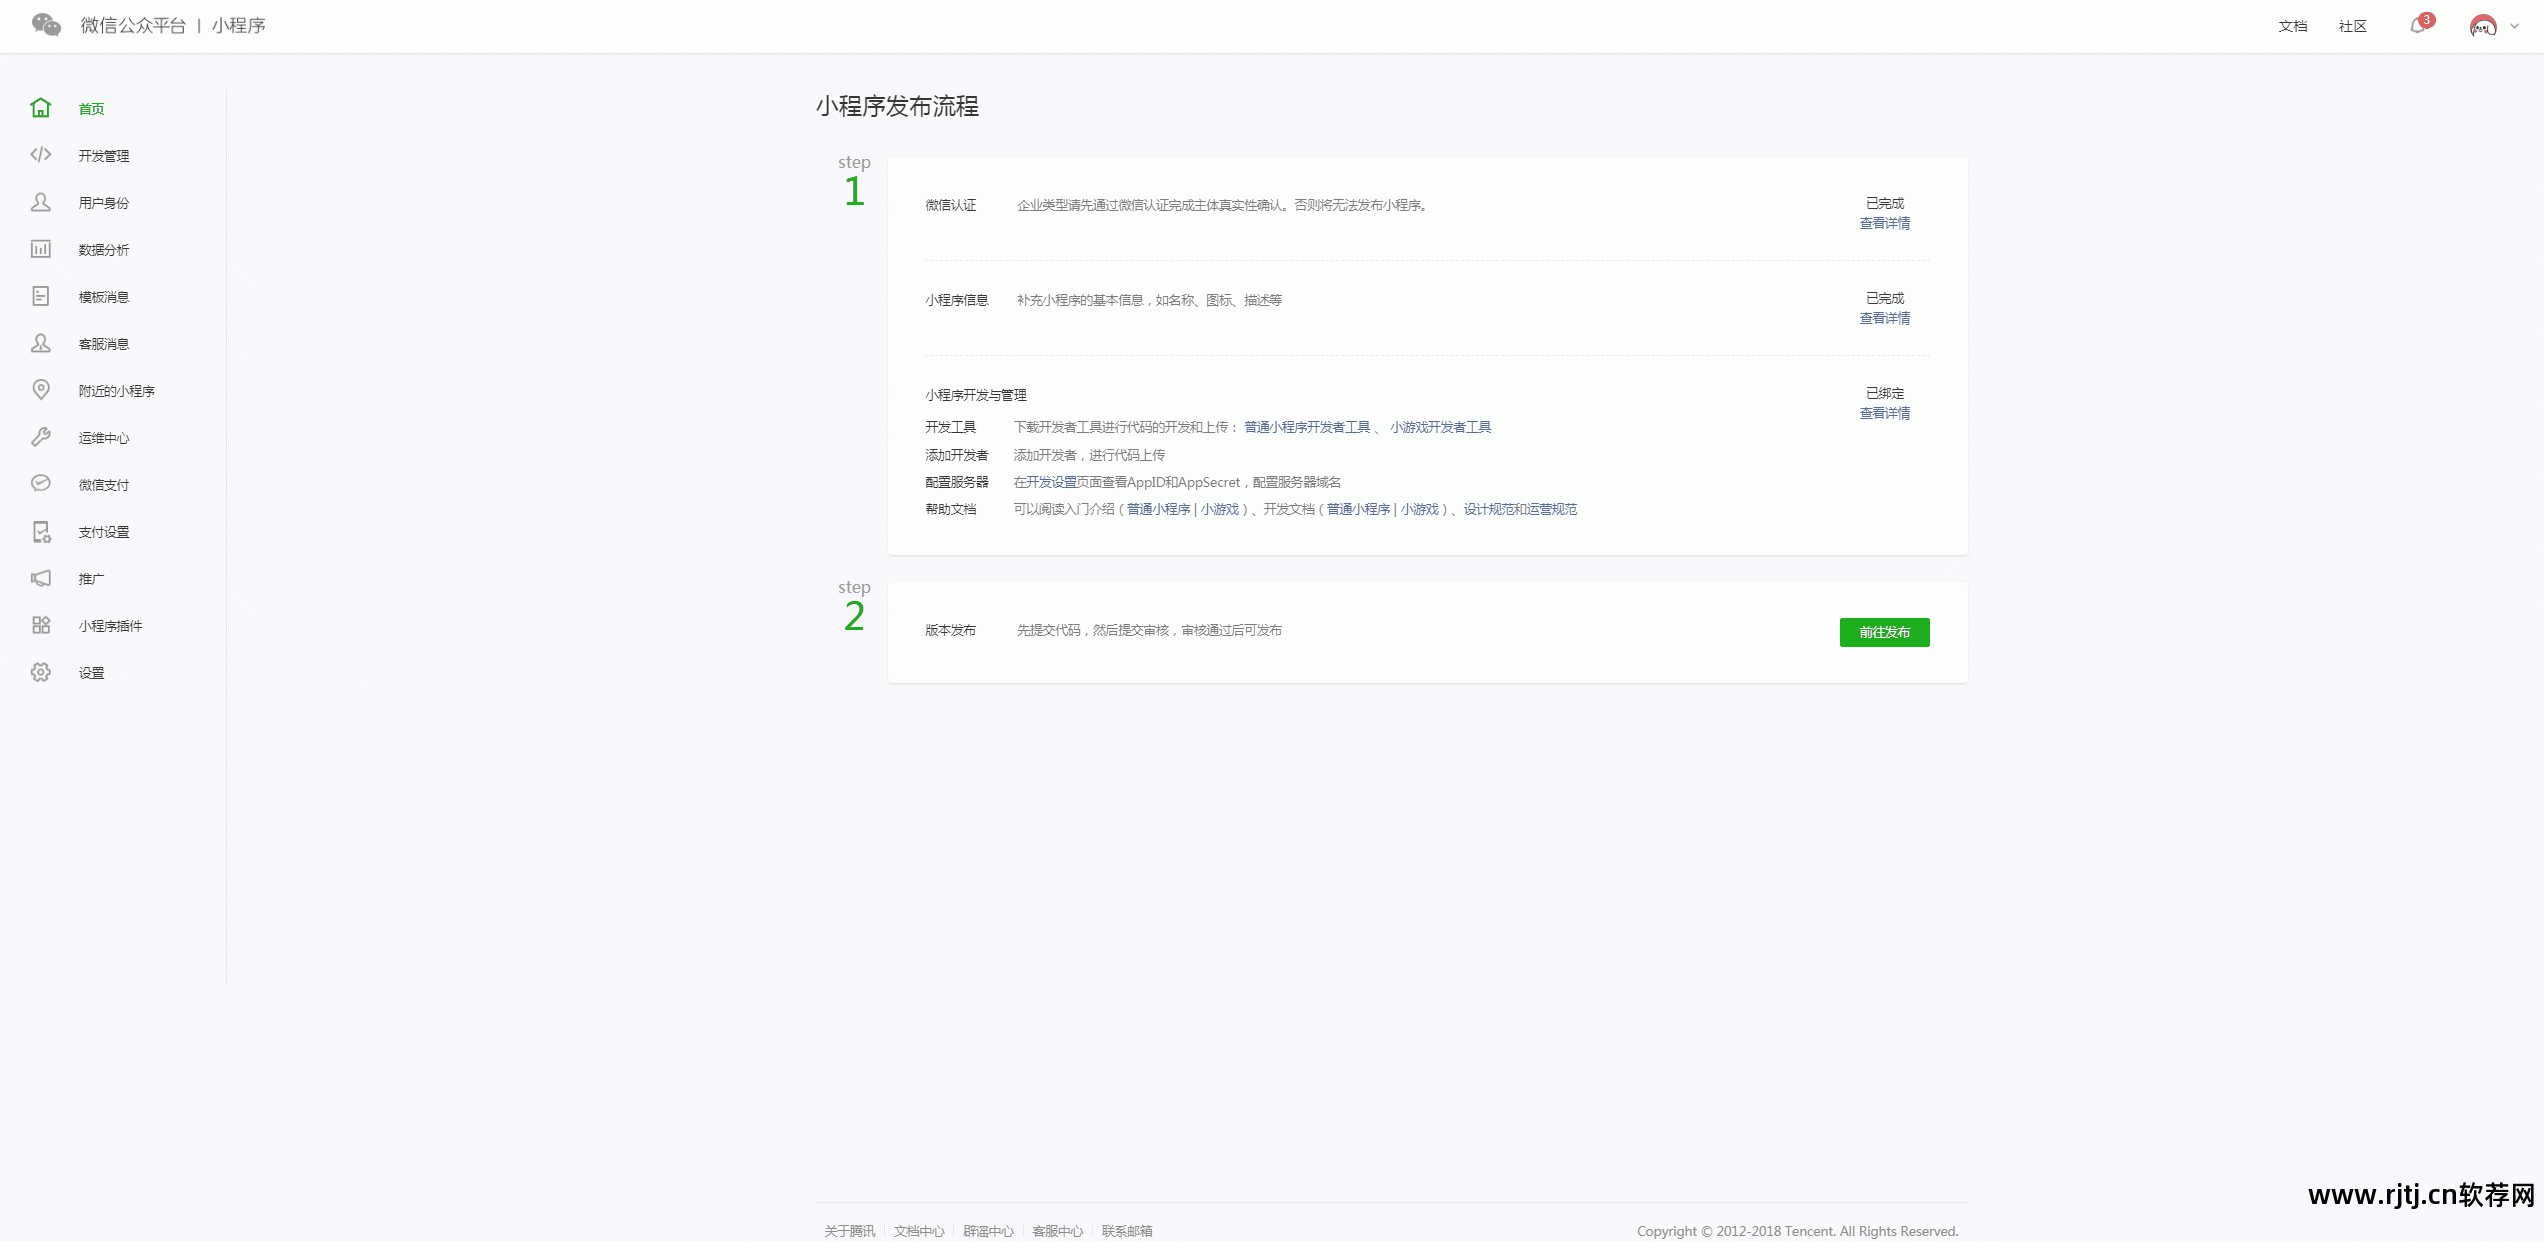The height and width of the screenshot is (1241, 2544).
Task: Click the WeChat logo at top left
Action: (46, 25)
